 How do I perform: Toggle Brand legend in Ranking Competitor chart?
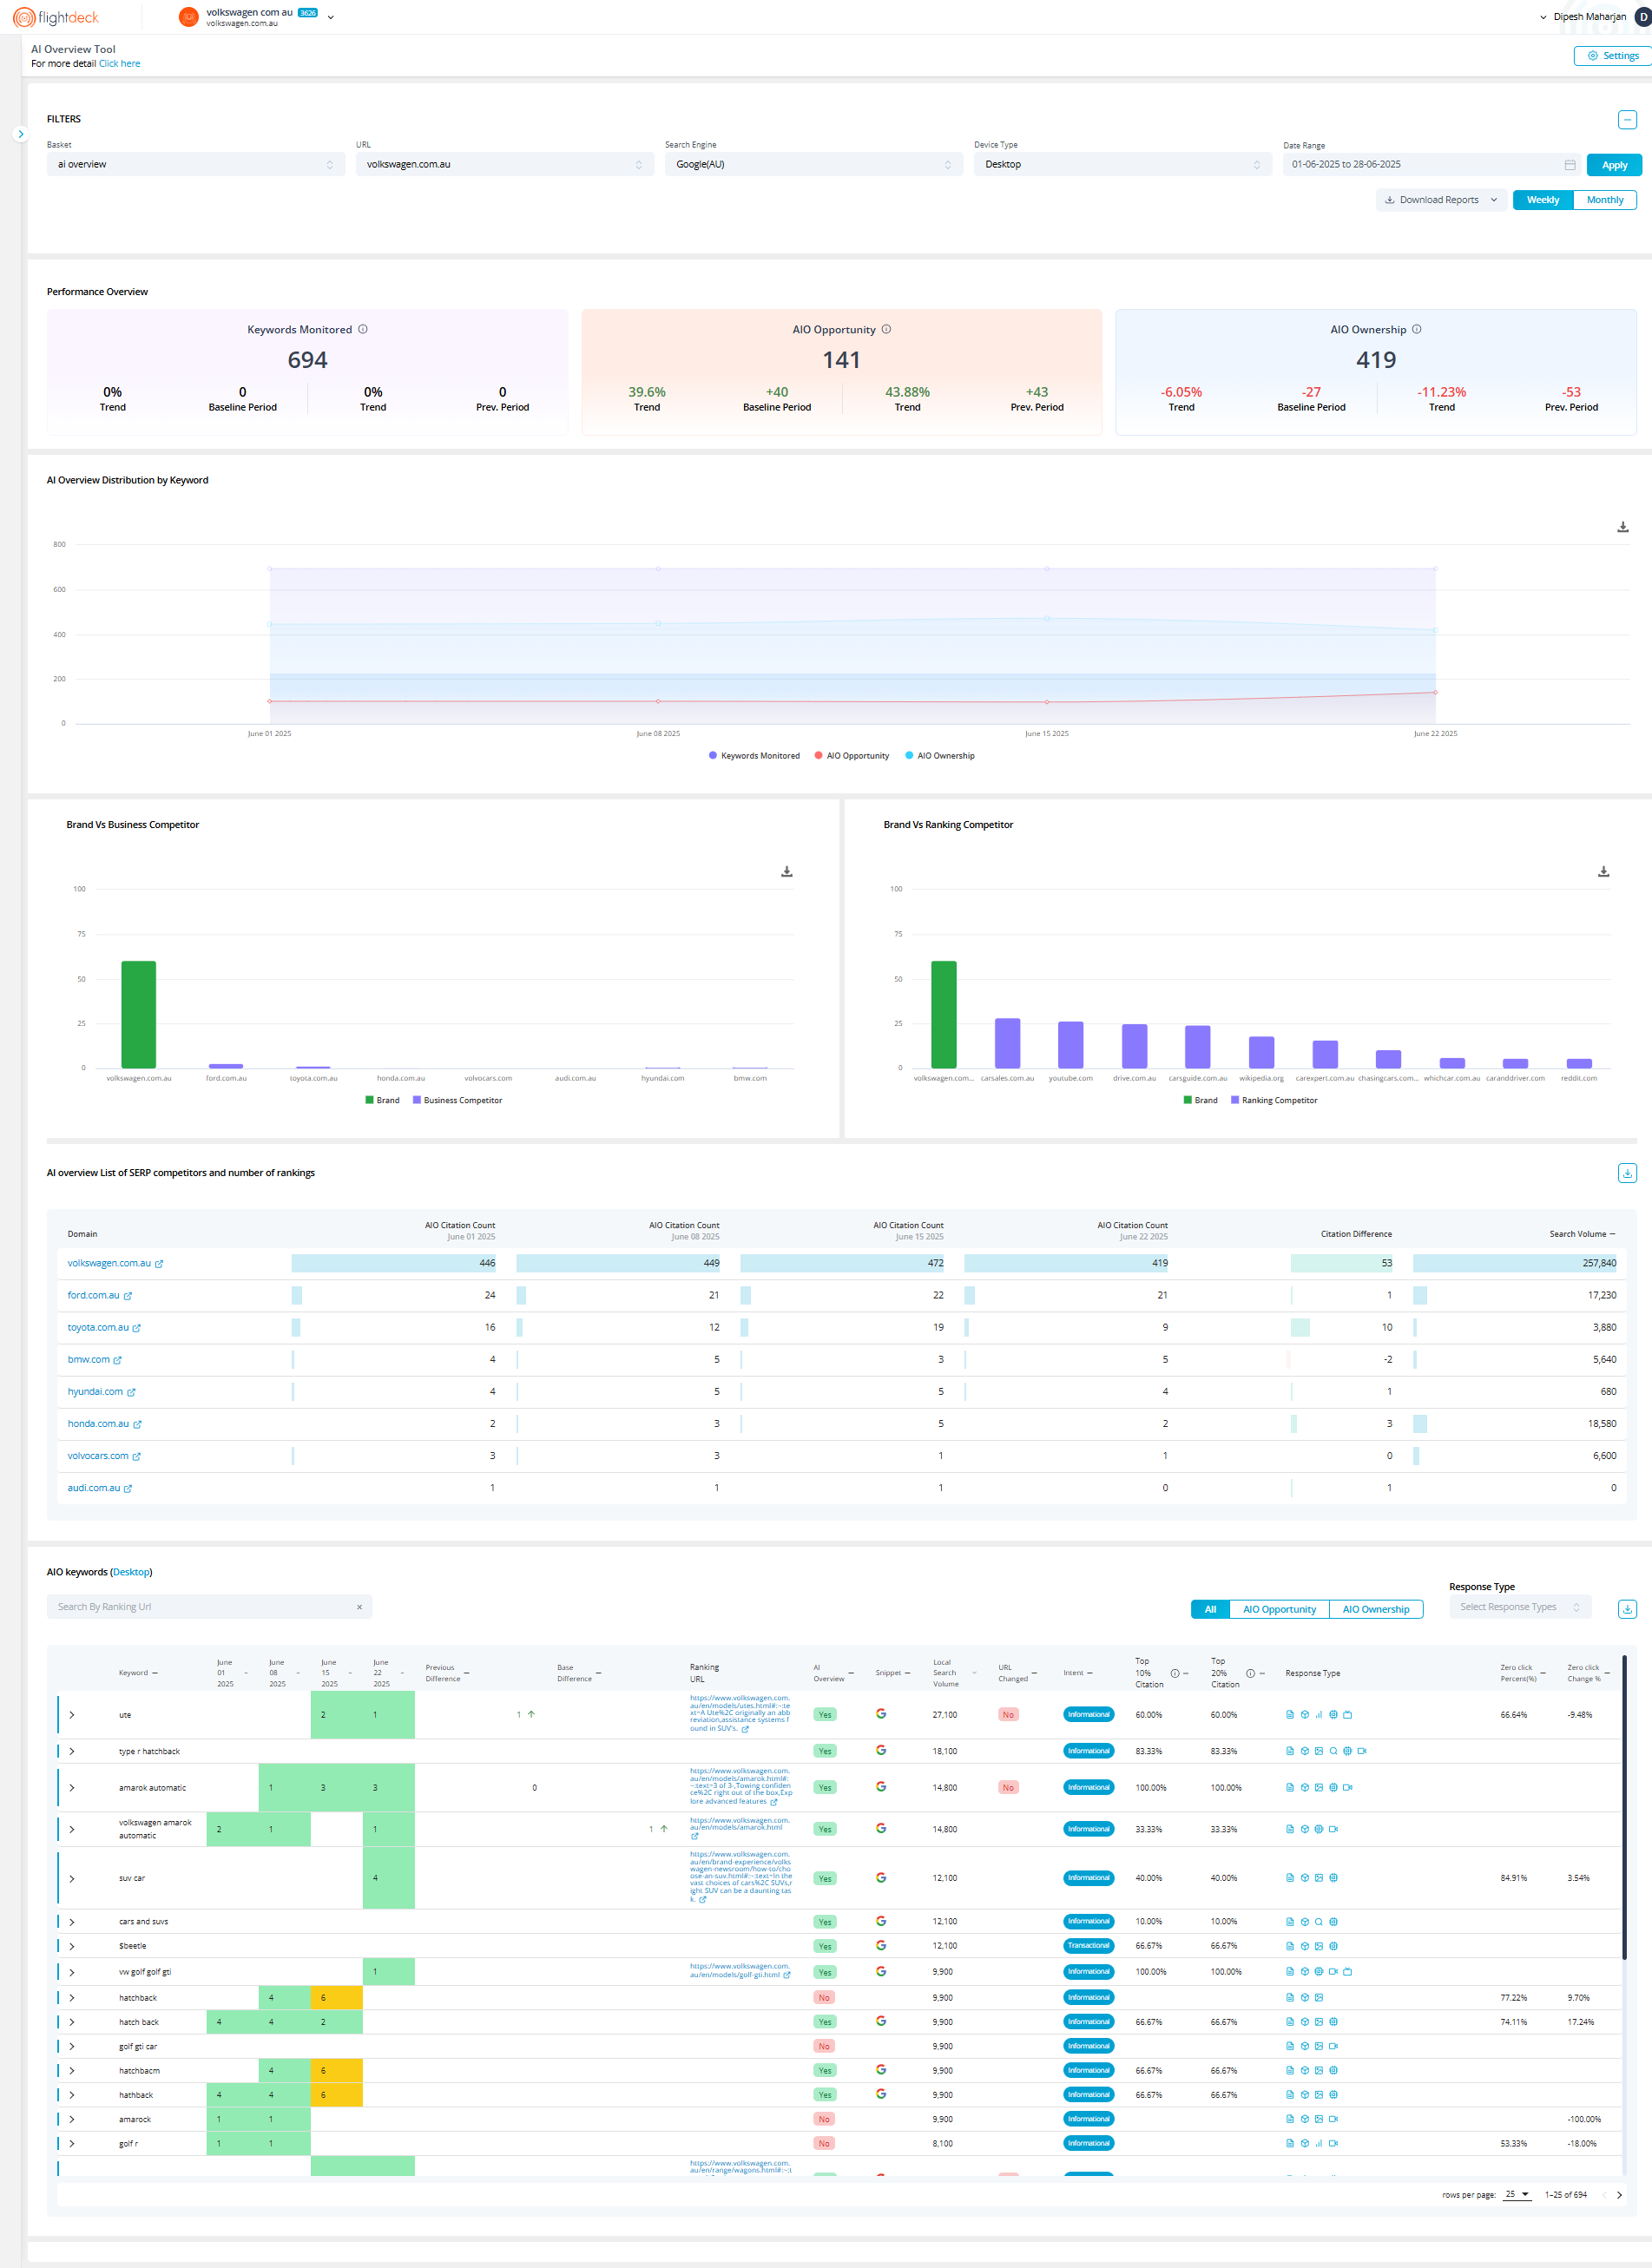tap(1200, 1101)
